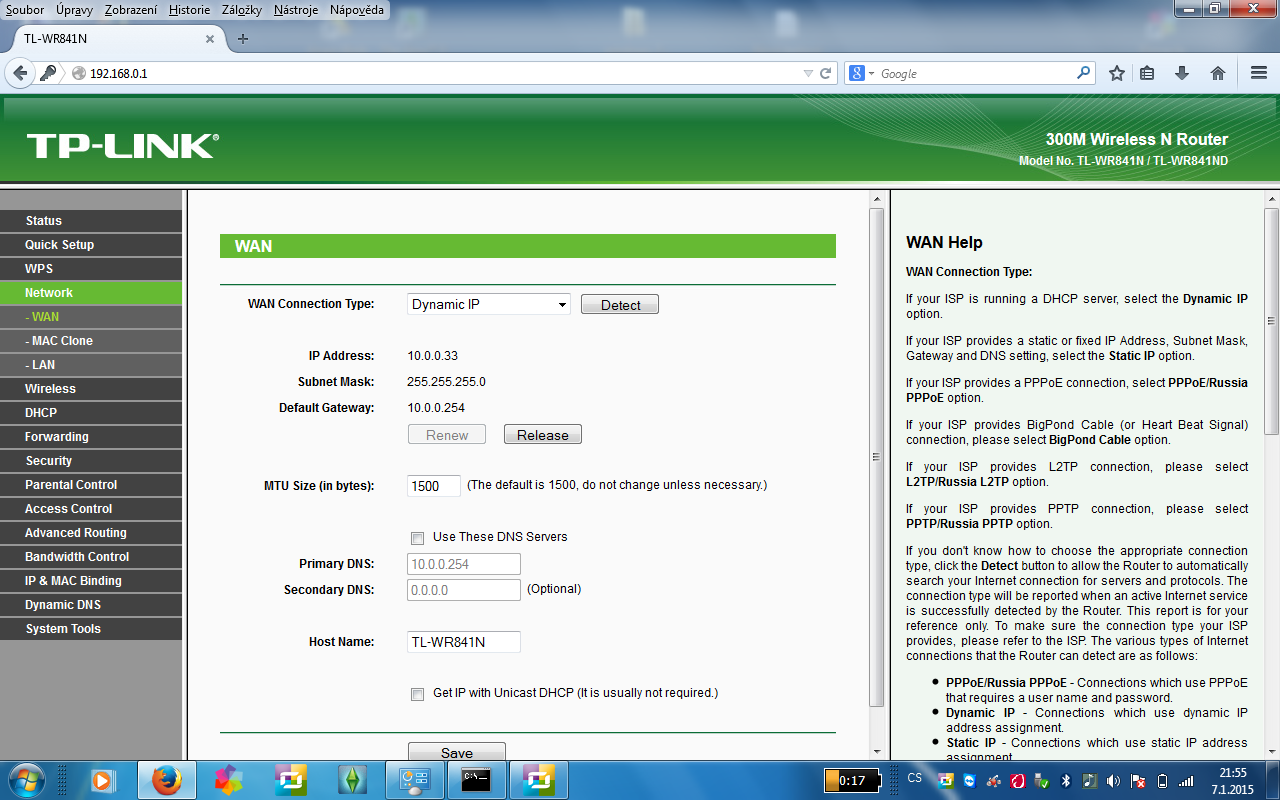The image size is (1280, 800).
Task: Go to the browser home page
Action: (1218, 73)
